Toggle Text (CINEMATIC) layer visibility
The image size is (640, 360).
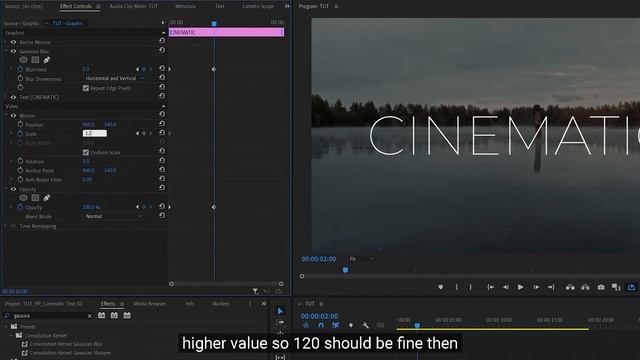coord(13,97)
